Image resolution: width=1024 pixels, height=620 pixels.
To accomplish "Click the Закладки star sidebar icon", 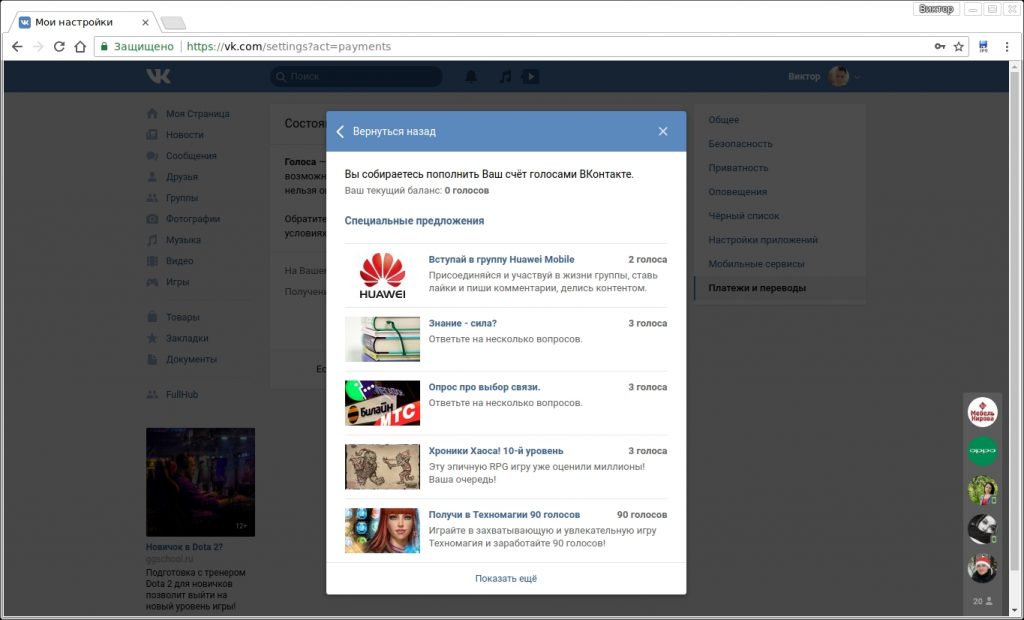I will (152, 338).
